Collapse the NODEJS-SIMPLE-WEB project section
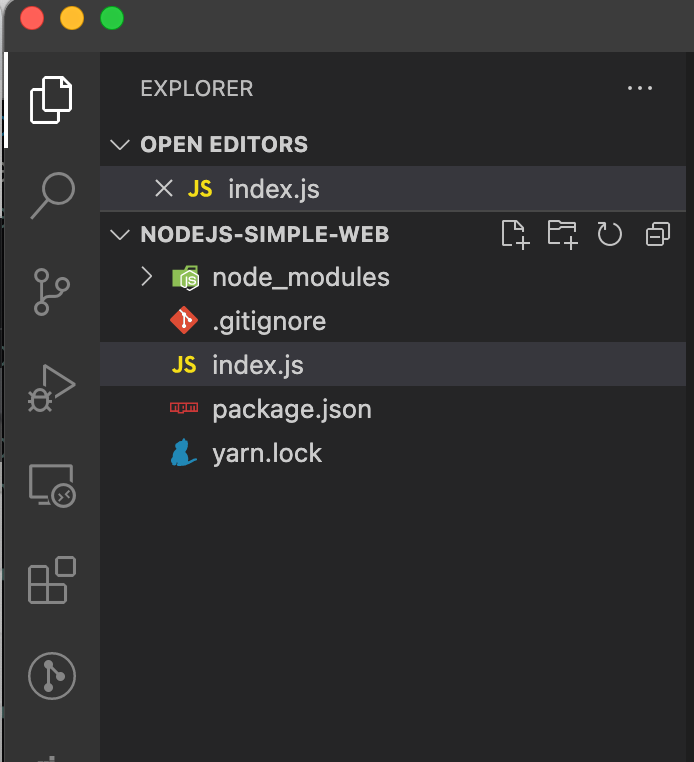694x762 pixels. point(121,235)
